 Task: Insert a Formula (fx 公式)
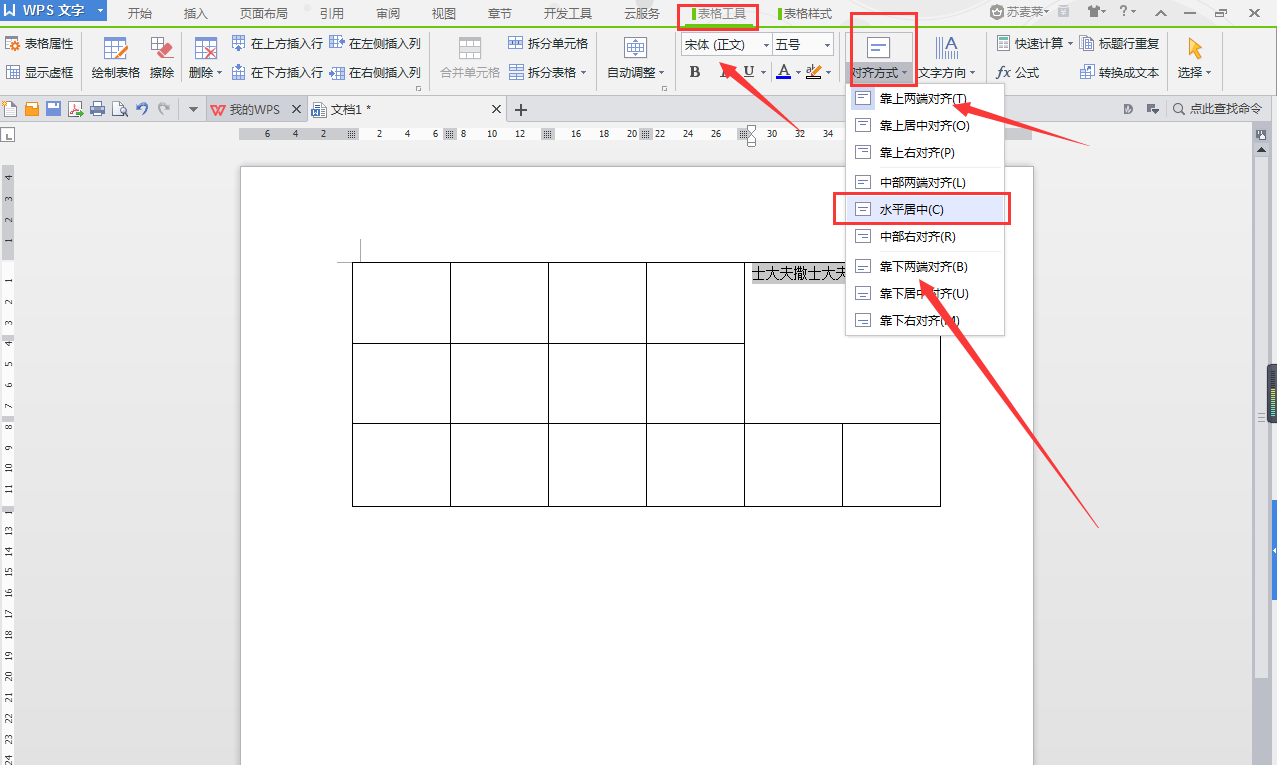(x=1018, y=72)
